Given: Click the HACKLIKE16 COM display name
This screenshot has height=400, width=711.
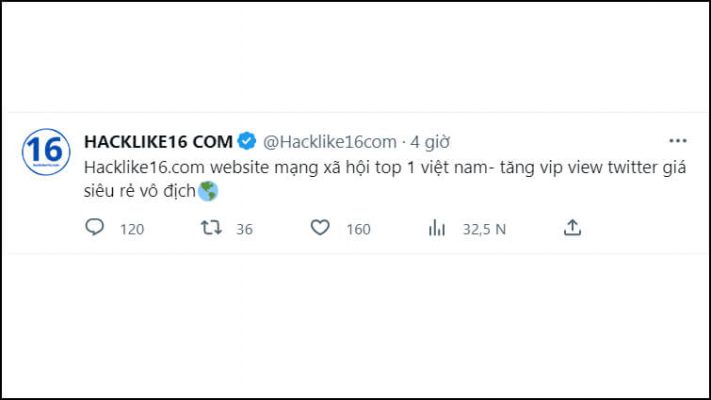Looking at the screenshot, I should click(158, 140).
